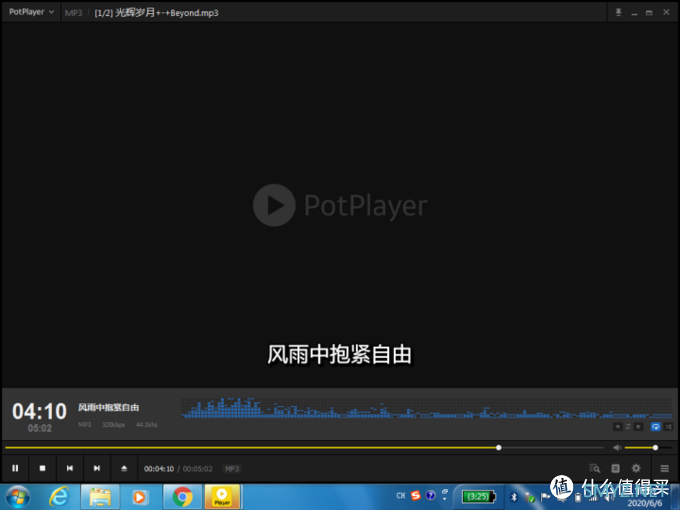The height and width of the screenshot is (510, 680).
Task: Pause playback with the pause button
Action: pyautogui.click(x=15, y=468)
